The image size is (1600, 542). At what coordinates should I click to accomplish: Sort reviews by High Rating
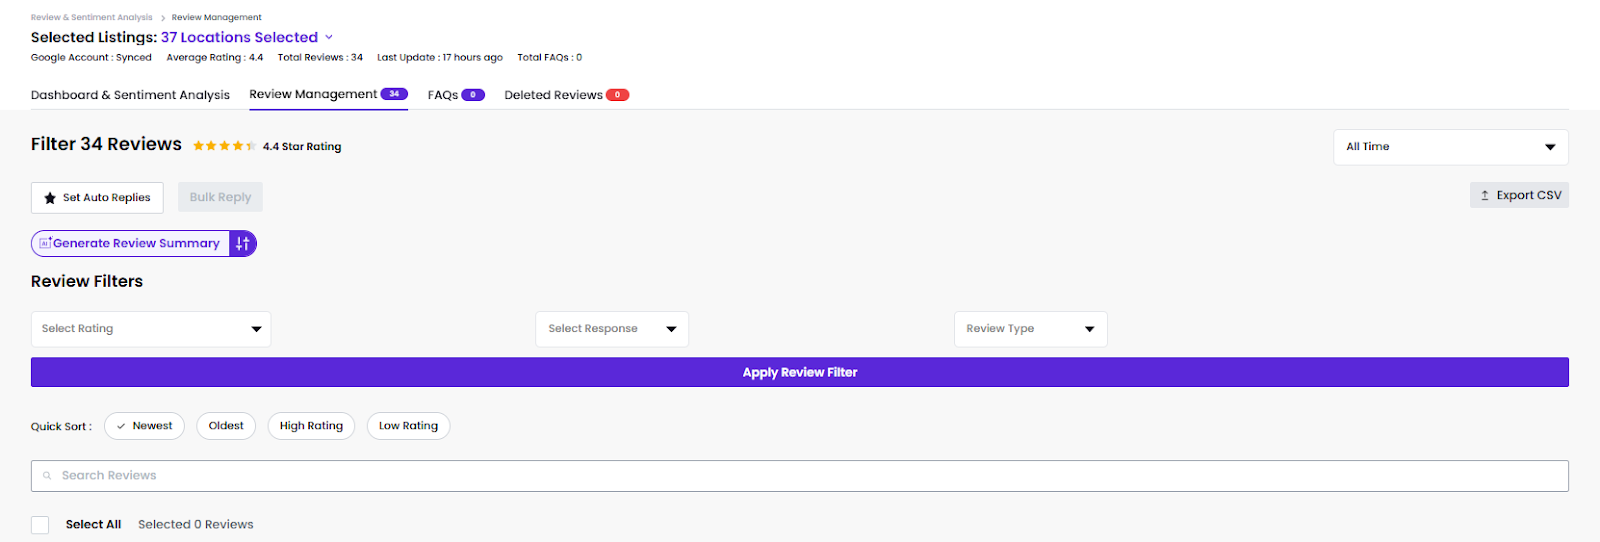311,426
